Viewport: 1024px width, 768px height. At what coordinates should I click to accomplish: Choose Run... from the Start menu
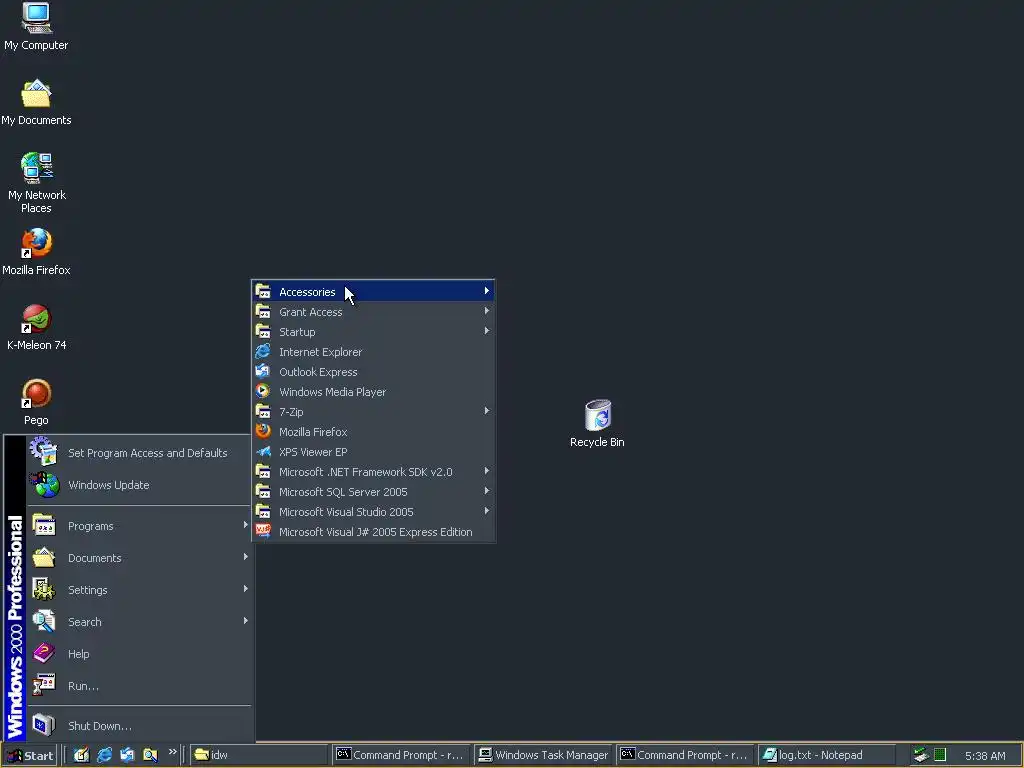tap(139, 686)
